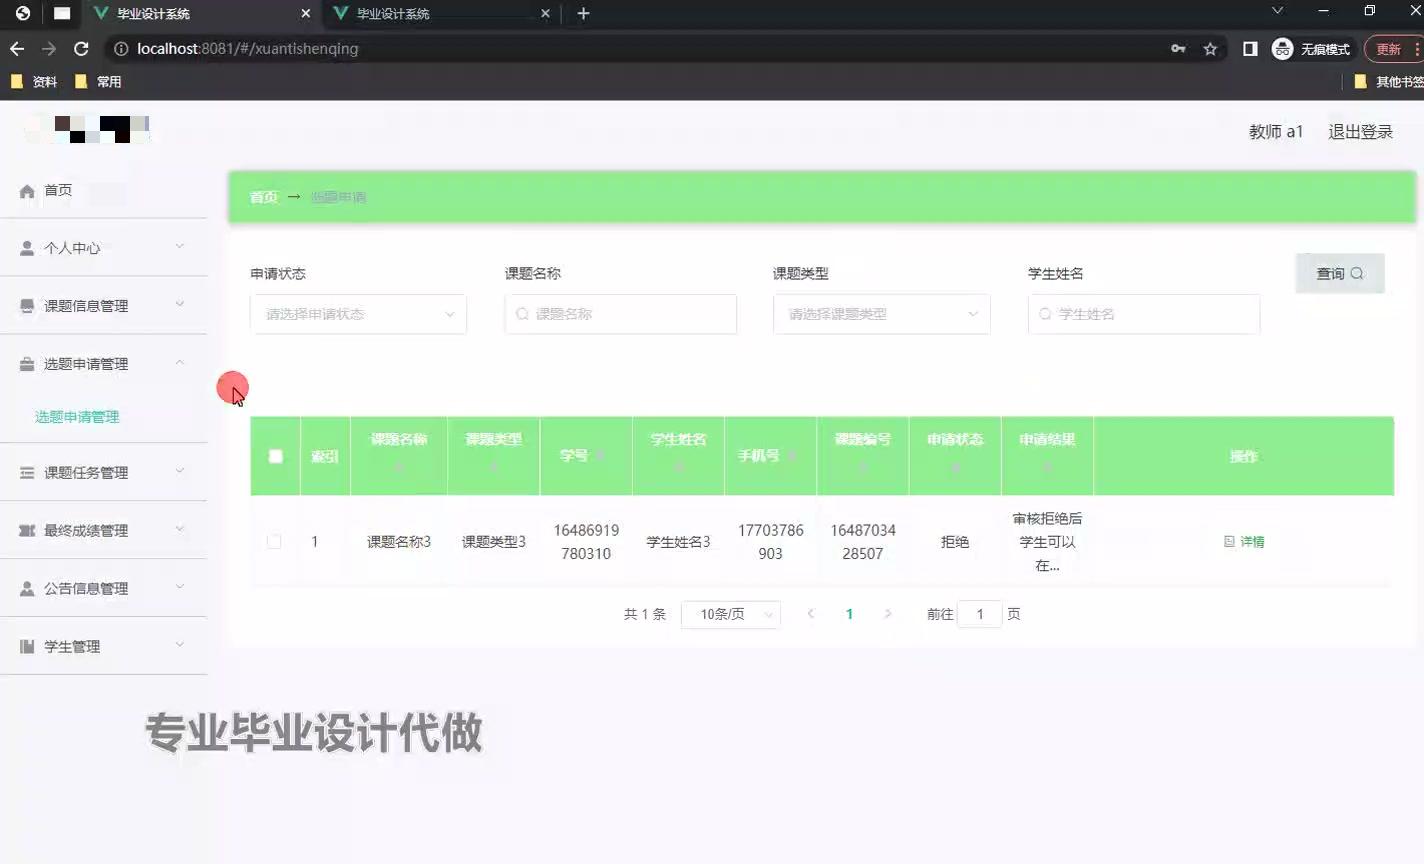Click the previous page arrow
1424x864 pixels.
[811, 614]
